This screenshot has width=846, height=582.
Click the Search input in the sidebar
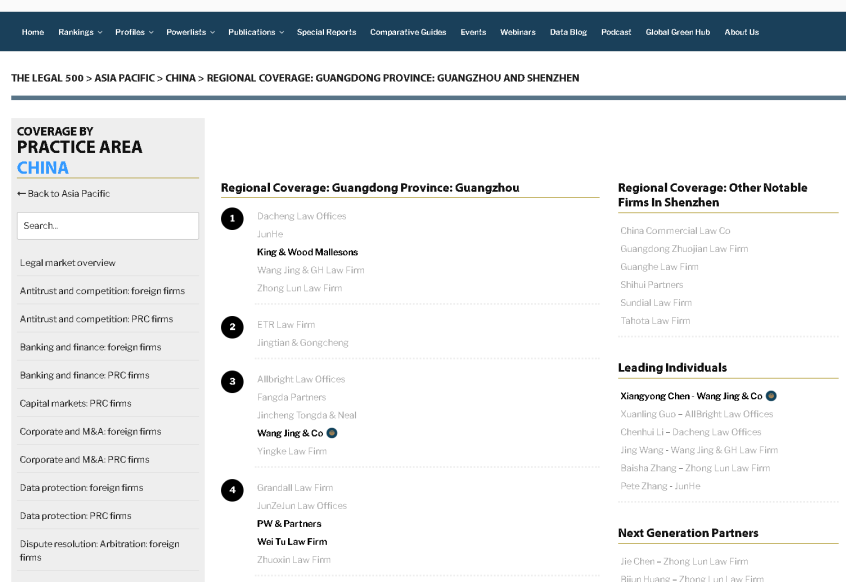108,225
